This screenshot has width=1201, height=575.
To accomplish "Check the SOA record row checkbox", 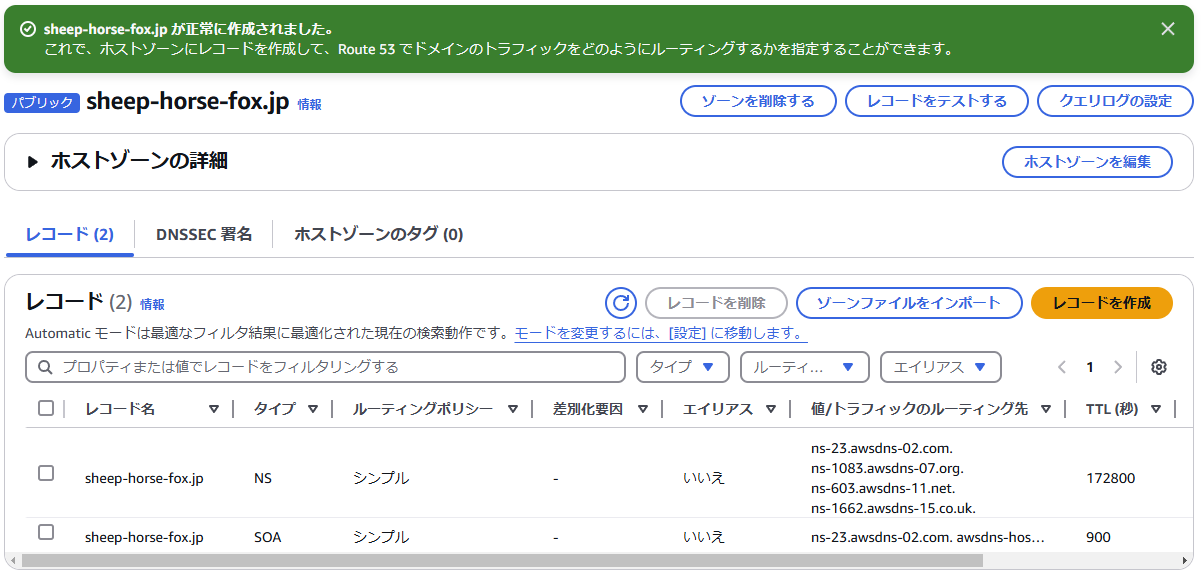I will pos(46,531).
